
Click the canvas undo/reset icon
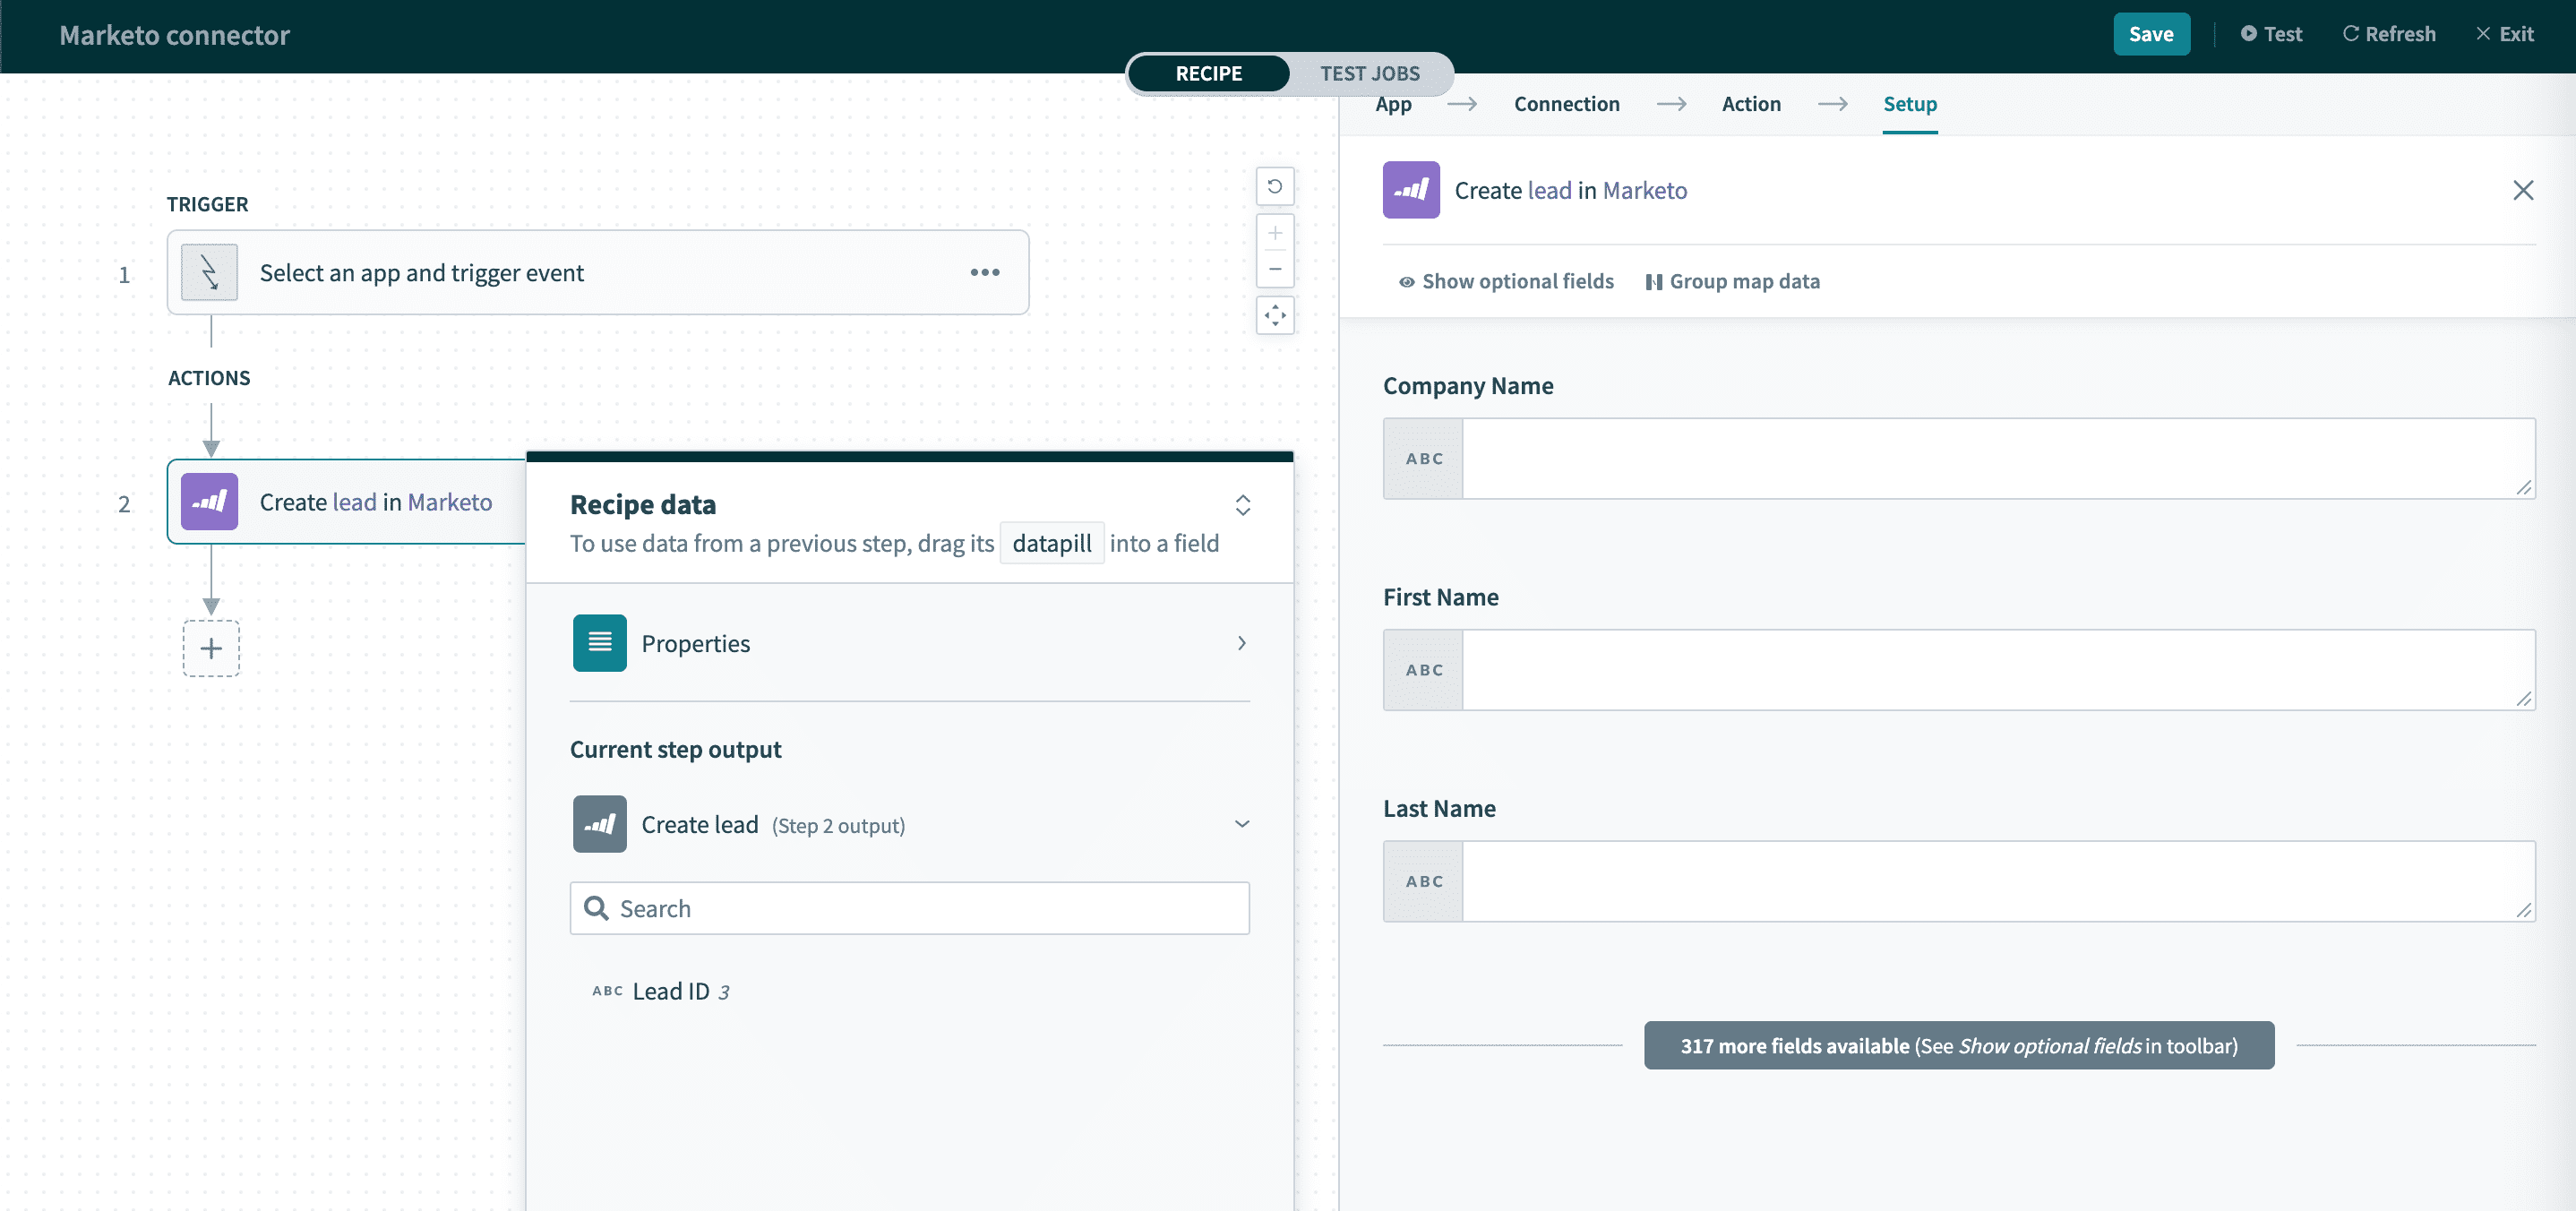[1274, 186]
